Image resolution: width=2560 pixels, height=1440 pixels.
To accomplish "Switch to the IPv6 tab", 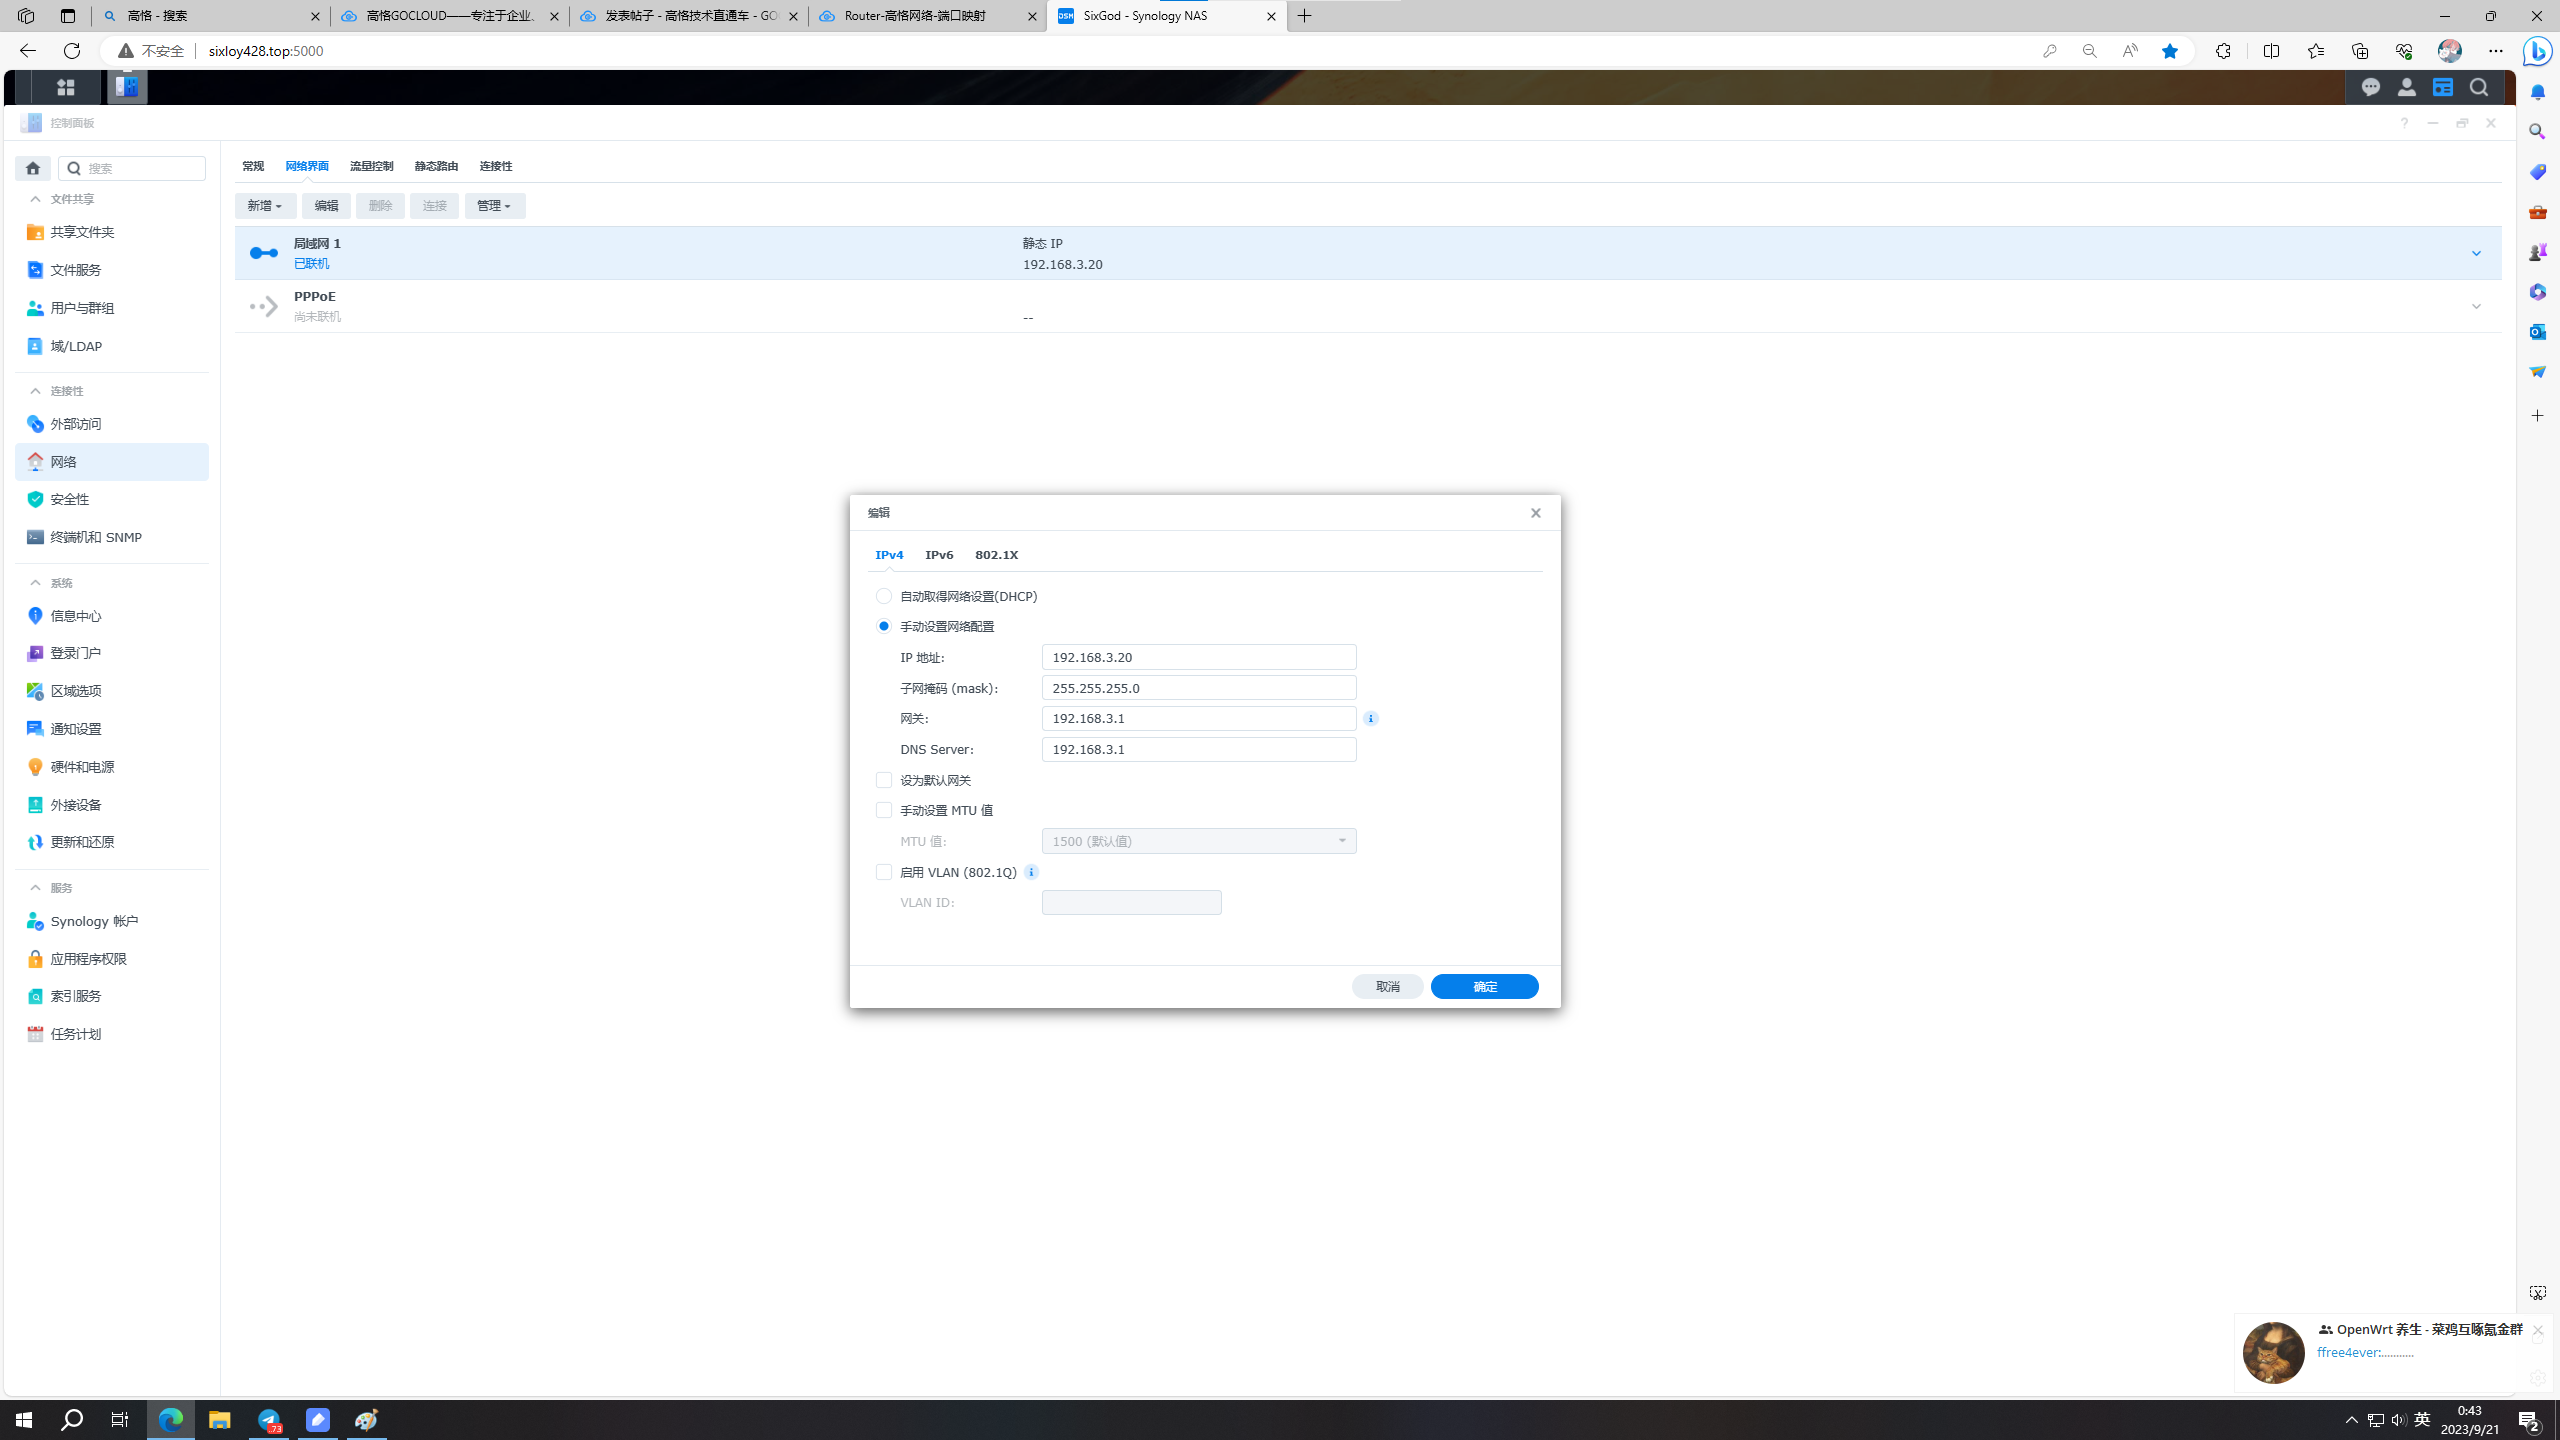I will coord(939,555).
